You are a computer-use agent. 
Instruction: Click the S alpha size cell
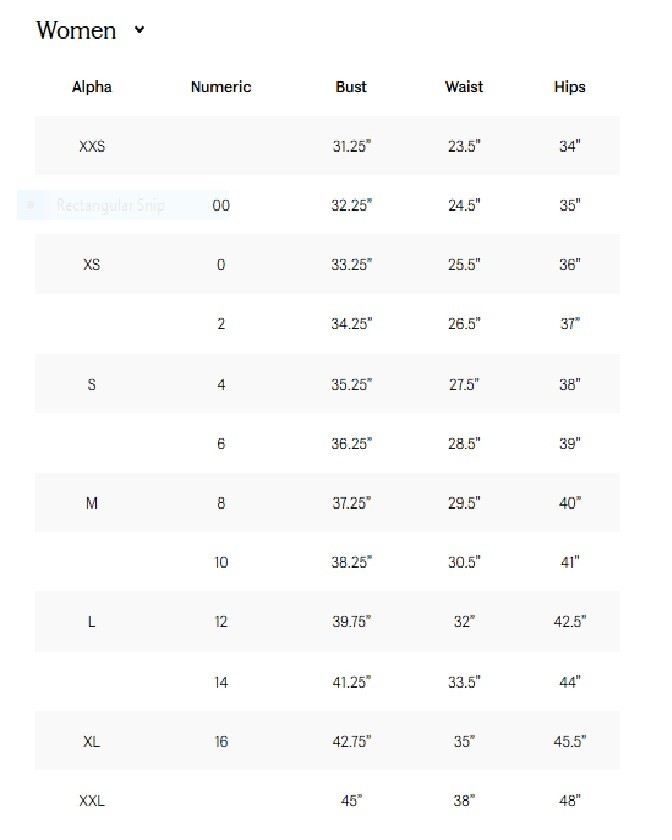92,385
